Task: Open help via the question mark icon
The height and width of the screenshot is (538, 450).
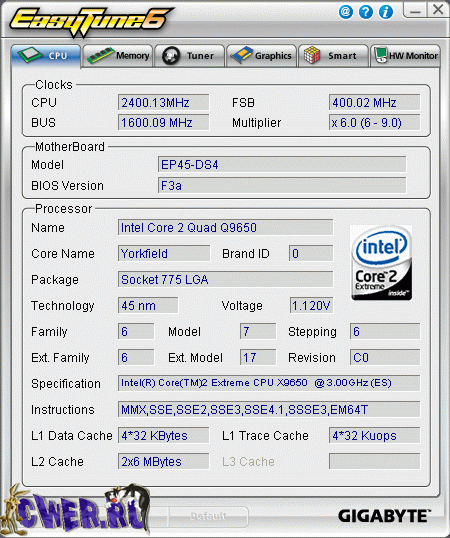Action: pos(366,12)
